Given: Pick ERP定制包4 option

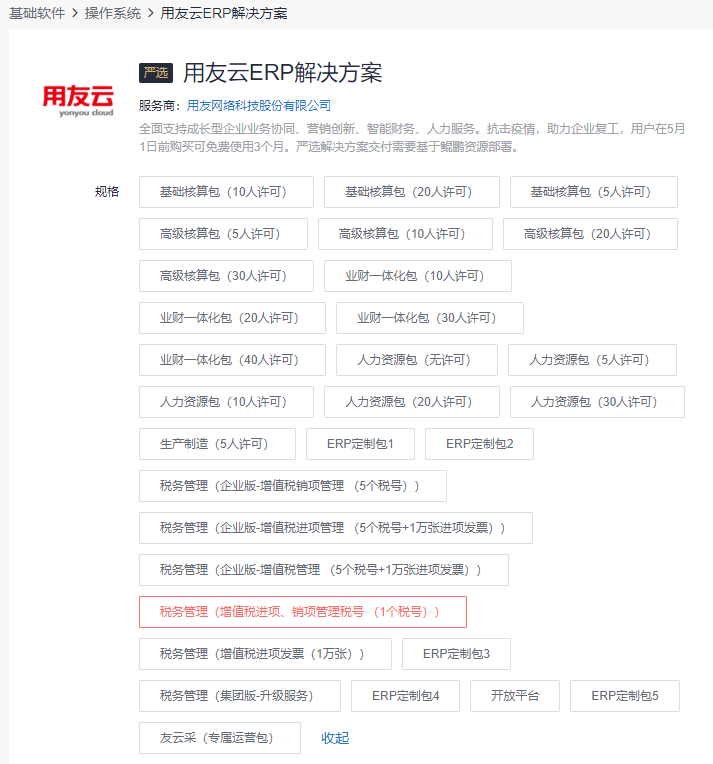Looking at the screenshot, I should 405,696.
